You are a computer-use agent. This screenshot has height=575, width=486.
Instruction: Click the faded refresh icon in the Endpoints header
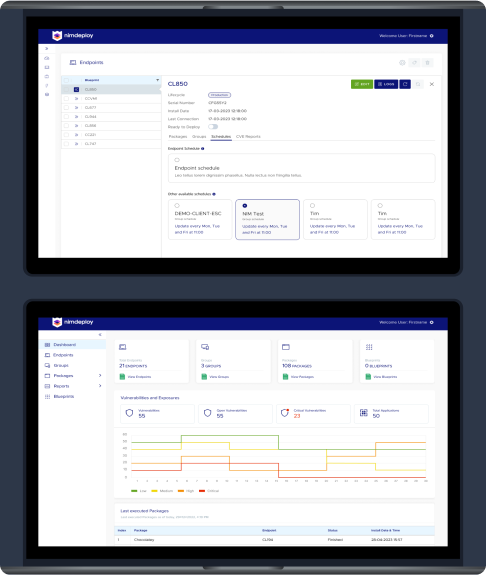(414, 63)
